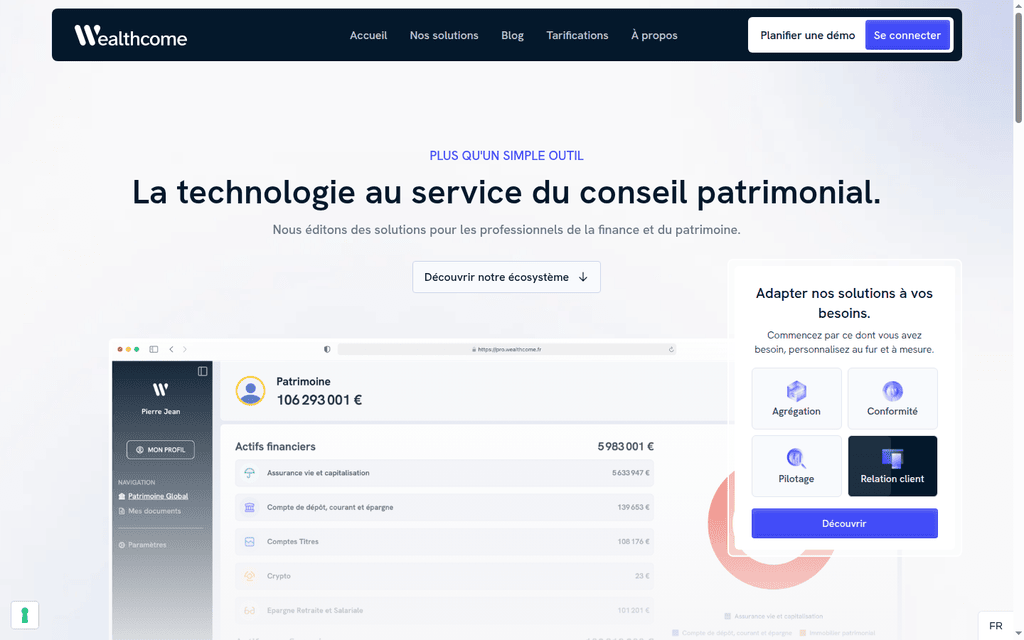Click the Patrimoine Global home icon

121,496
